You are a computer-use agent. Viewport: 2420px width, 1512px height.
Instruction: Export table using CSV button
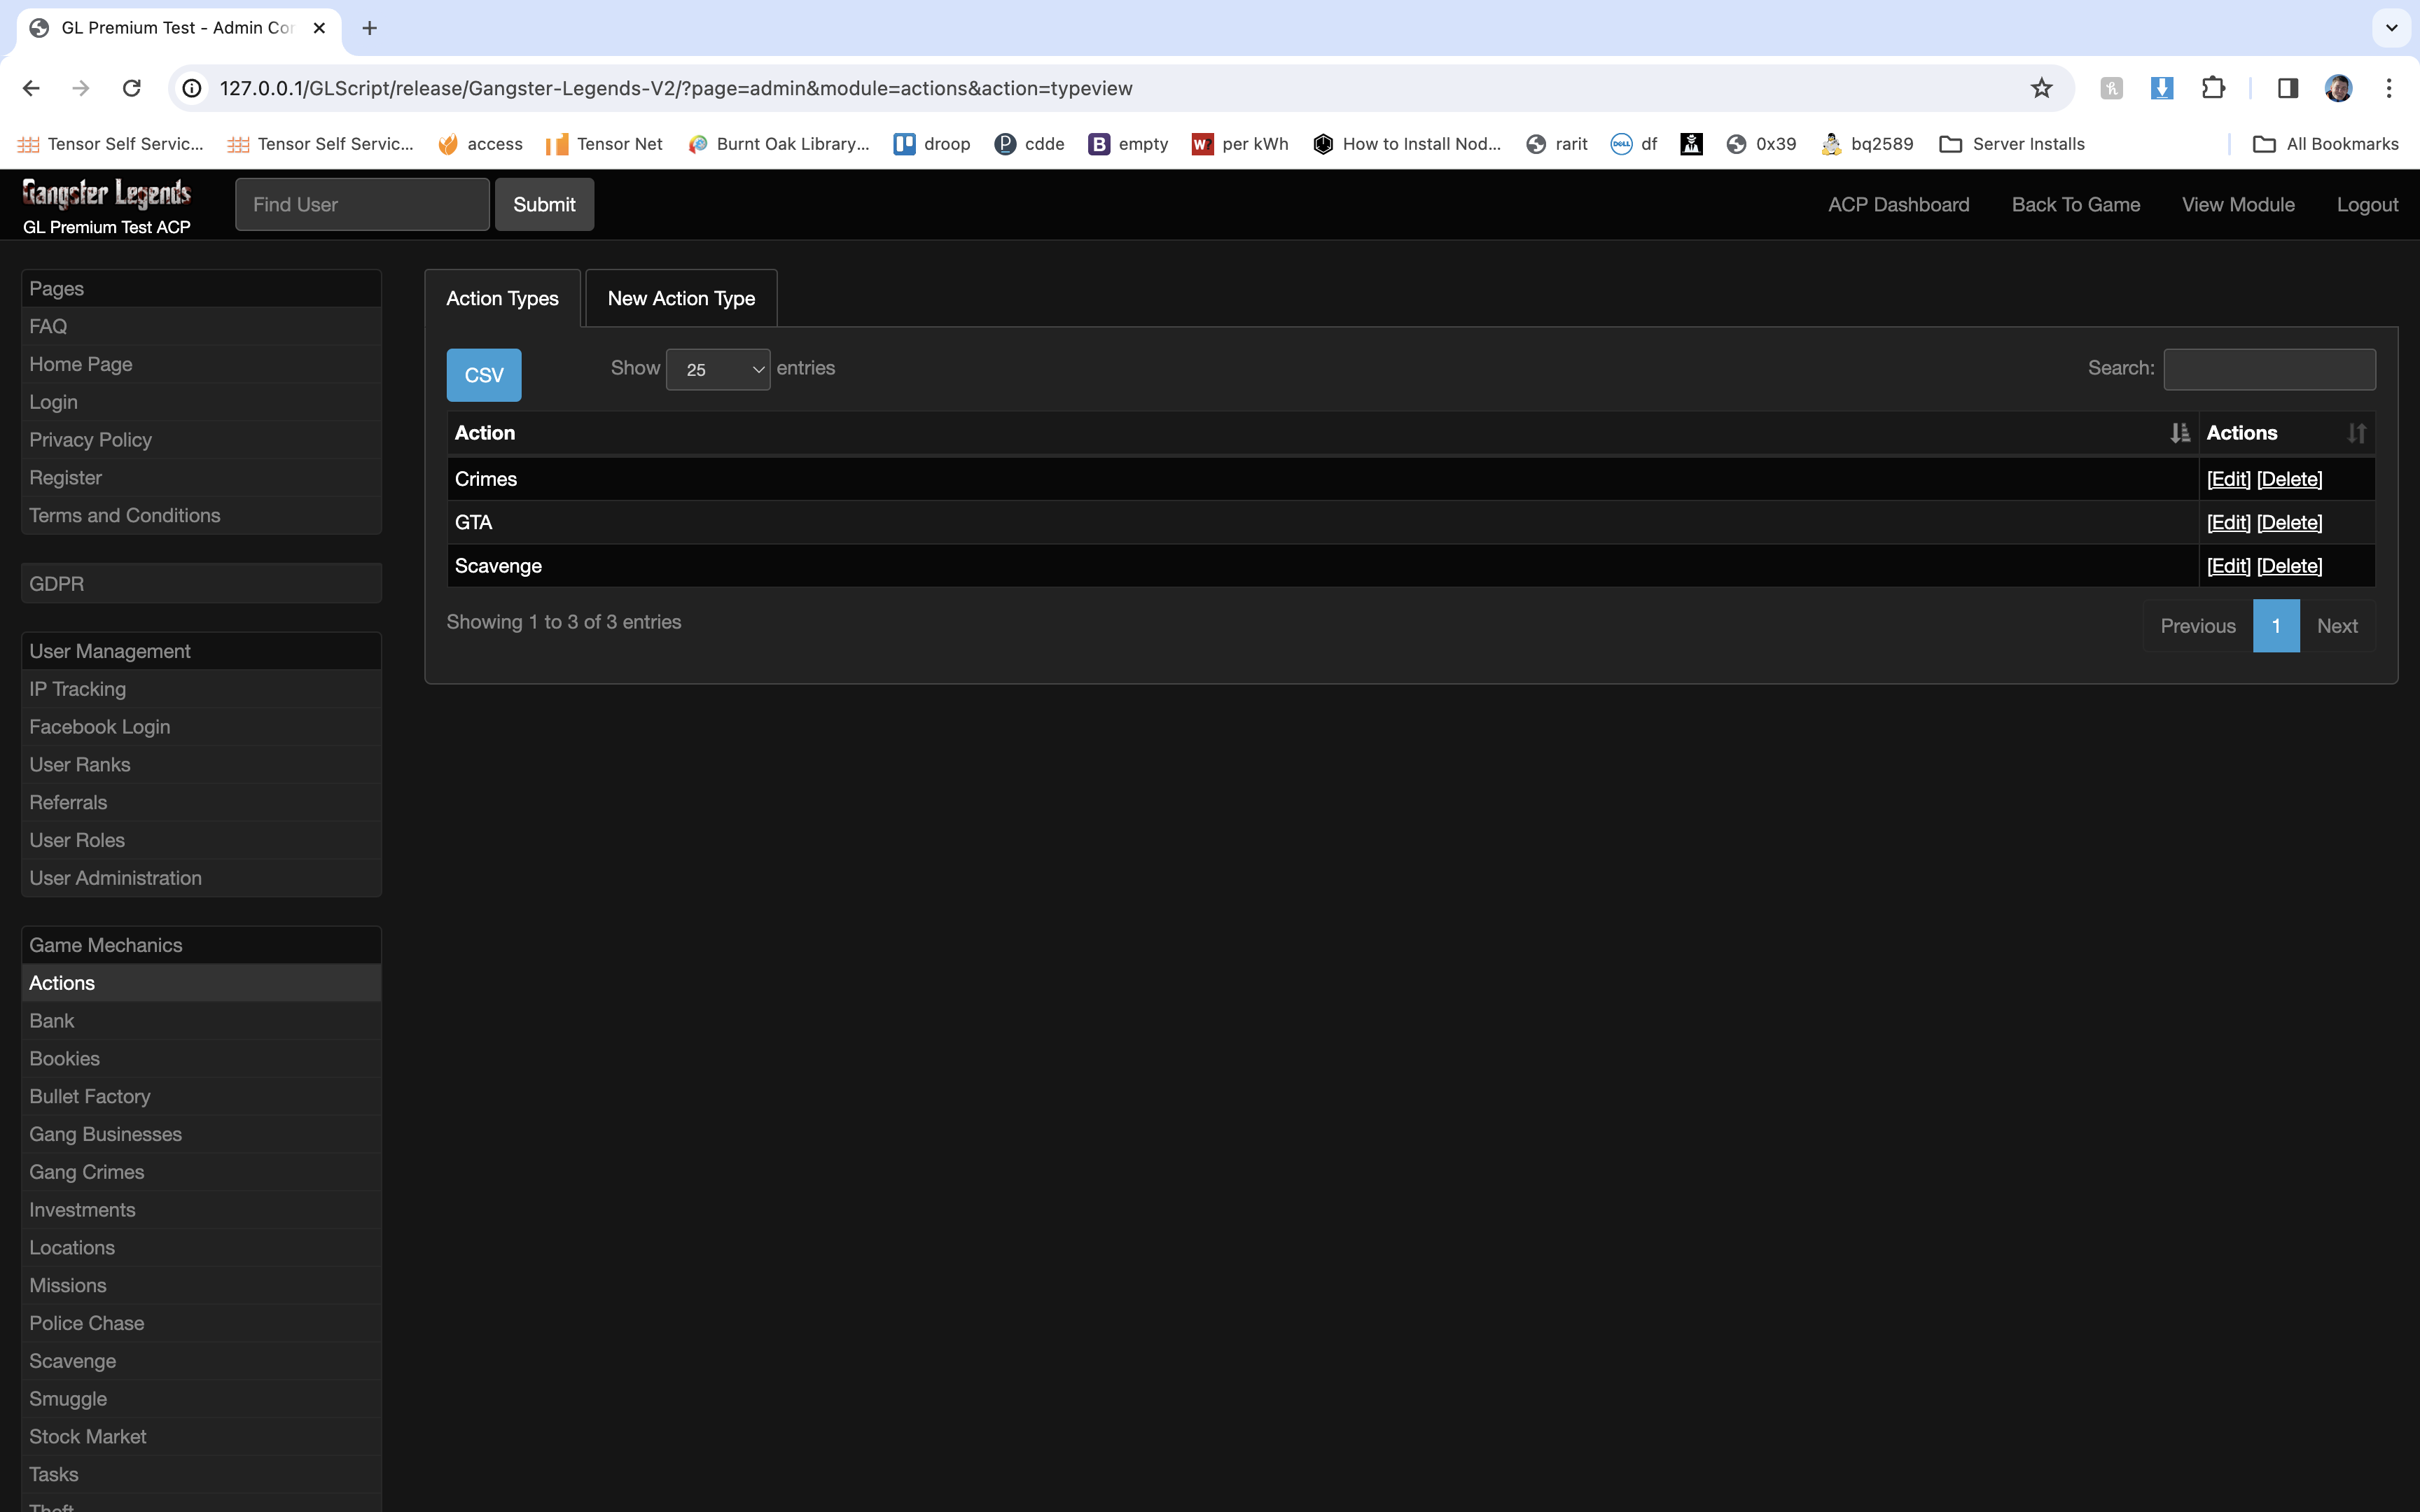tap(484, 375)
